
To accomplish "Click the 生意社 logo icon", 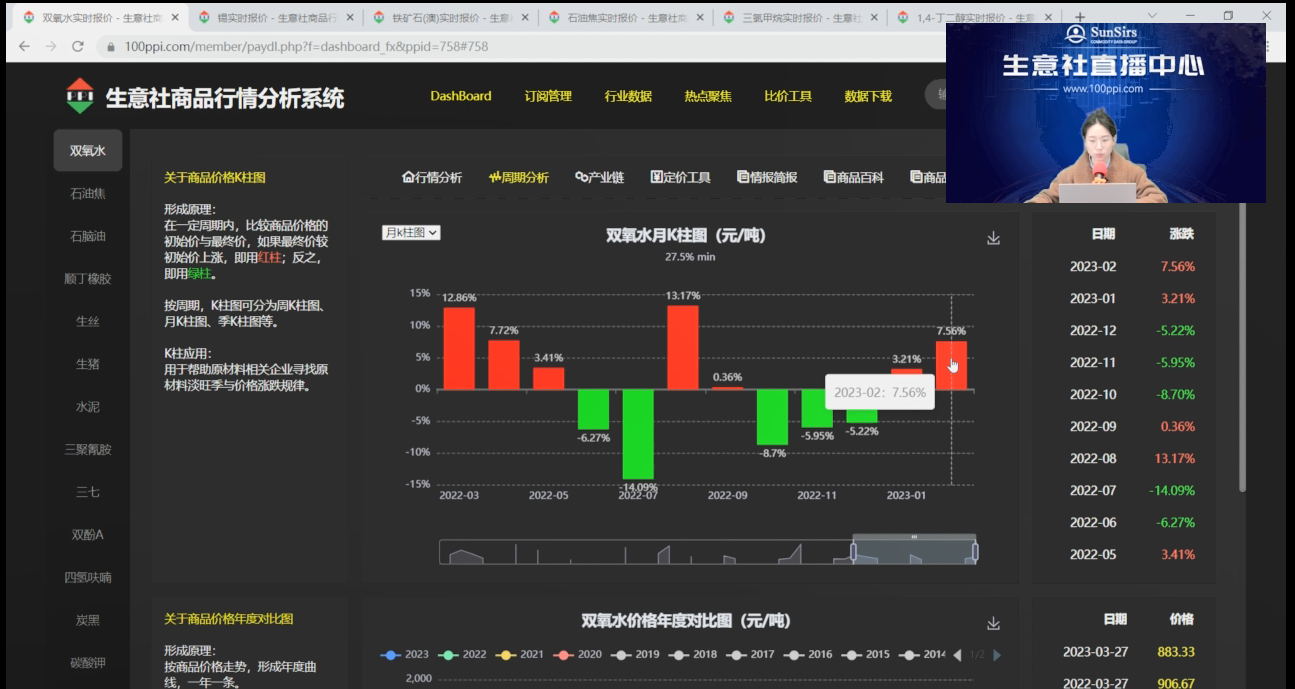I will [x=80, y=96].
